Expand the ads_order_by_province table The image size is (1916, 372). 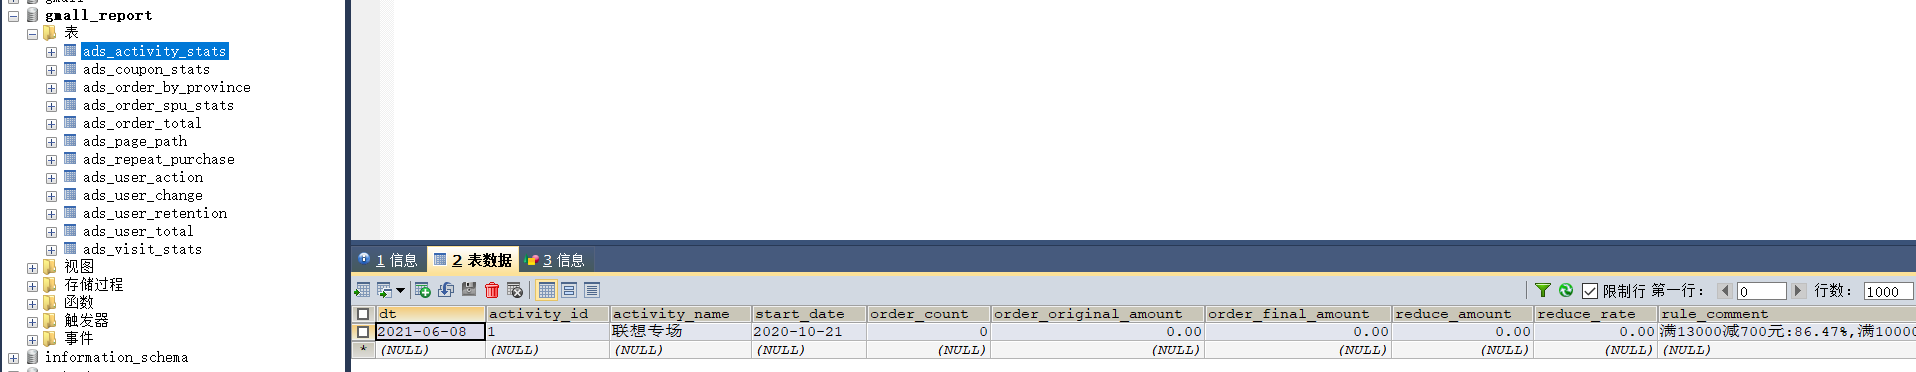click(51, 88)
